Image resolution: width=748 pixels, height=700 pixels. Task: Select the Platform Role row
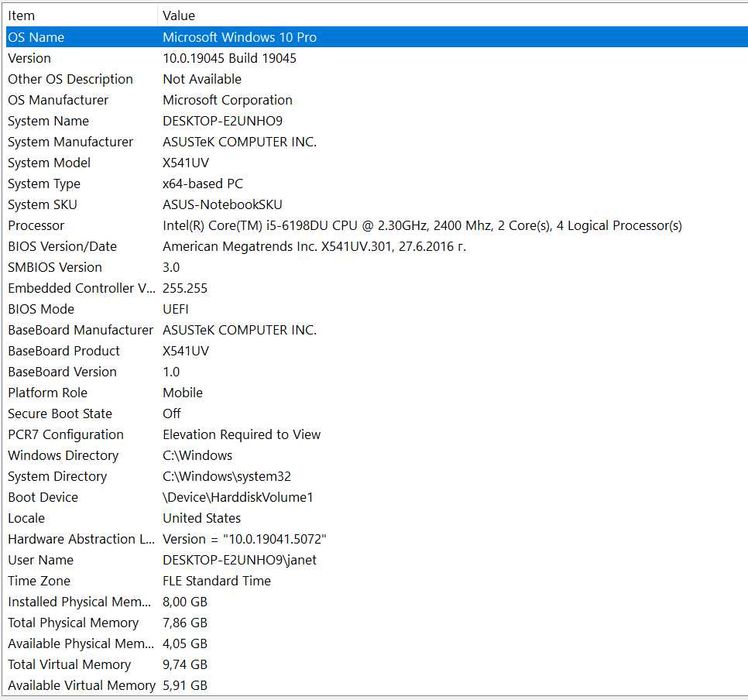(x=377, y=393)
